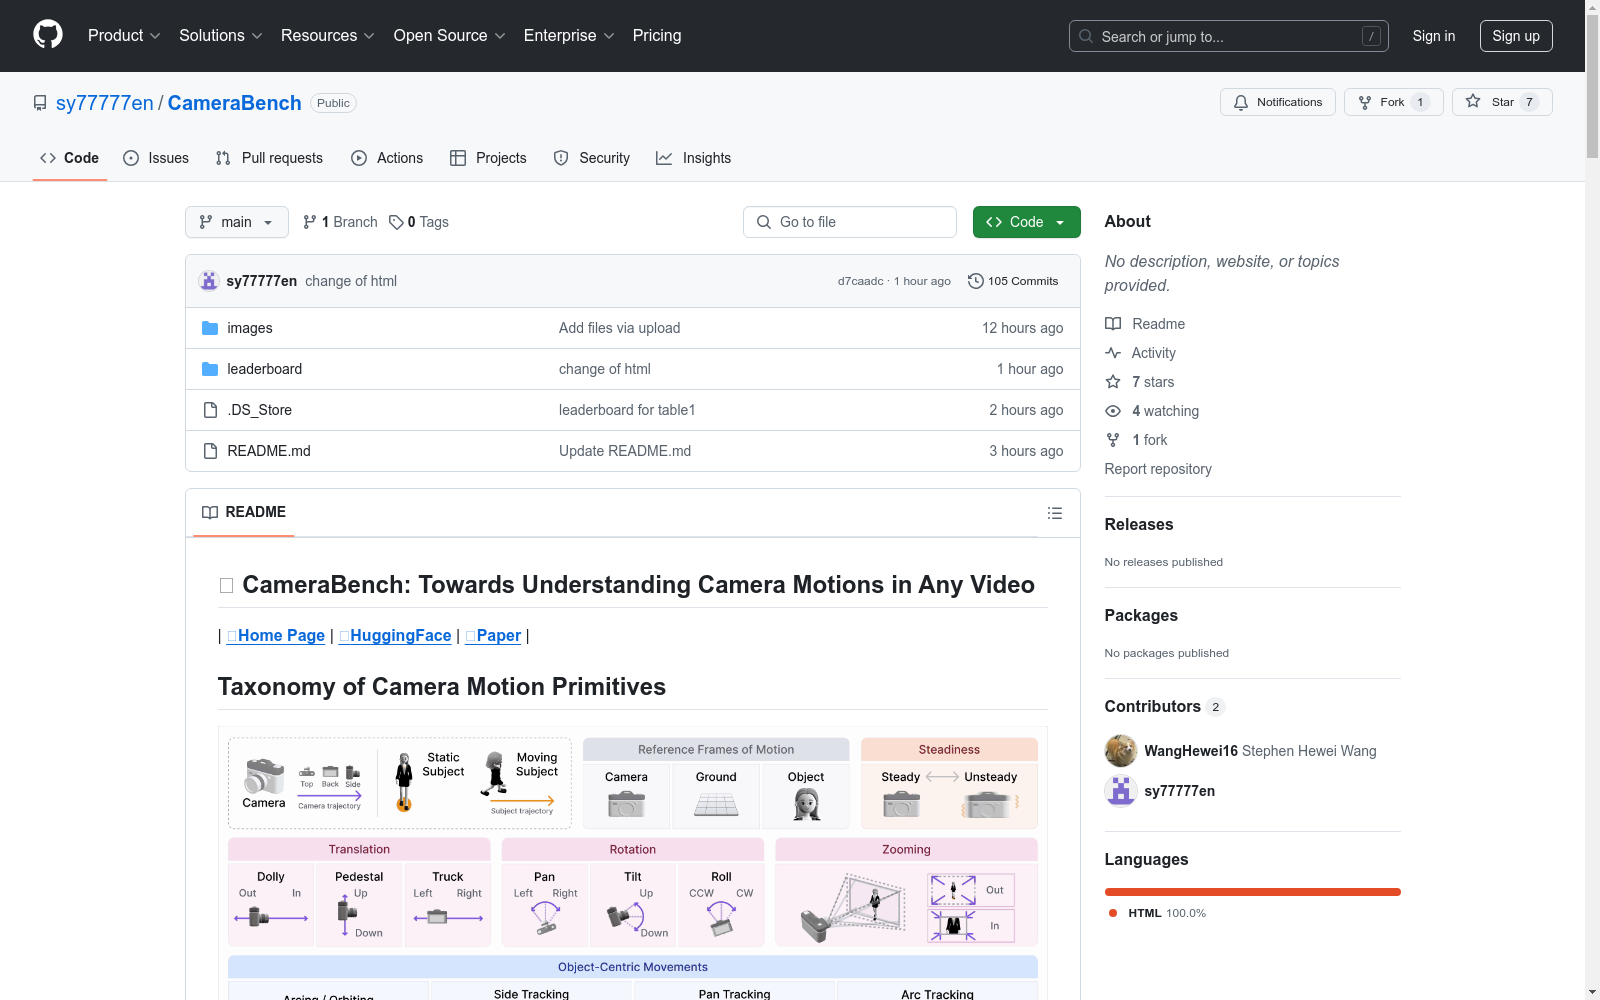Screen dimensions: 1600x1000
Task: Click the Notifications bell icon
Action: 1241,102
